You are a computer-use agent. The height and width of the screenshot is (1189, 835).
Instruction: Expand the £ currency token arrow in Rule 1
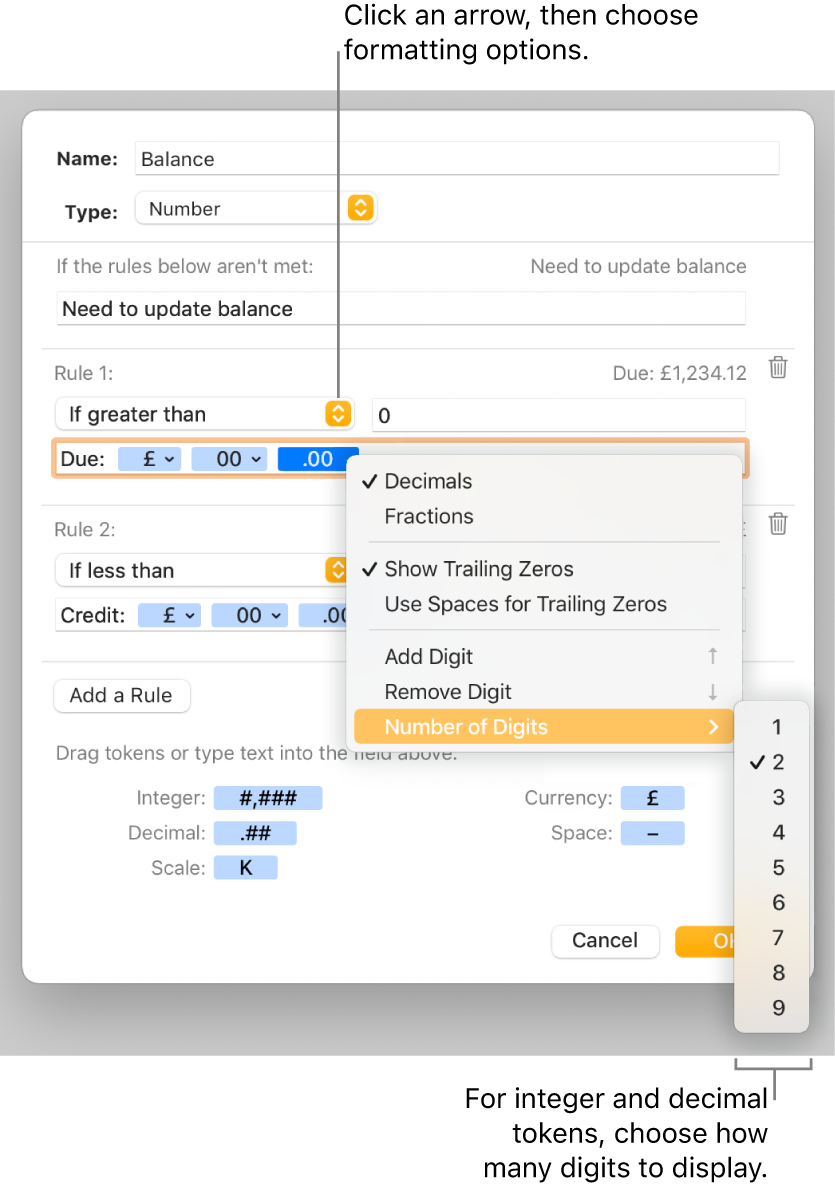[170, 459]
